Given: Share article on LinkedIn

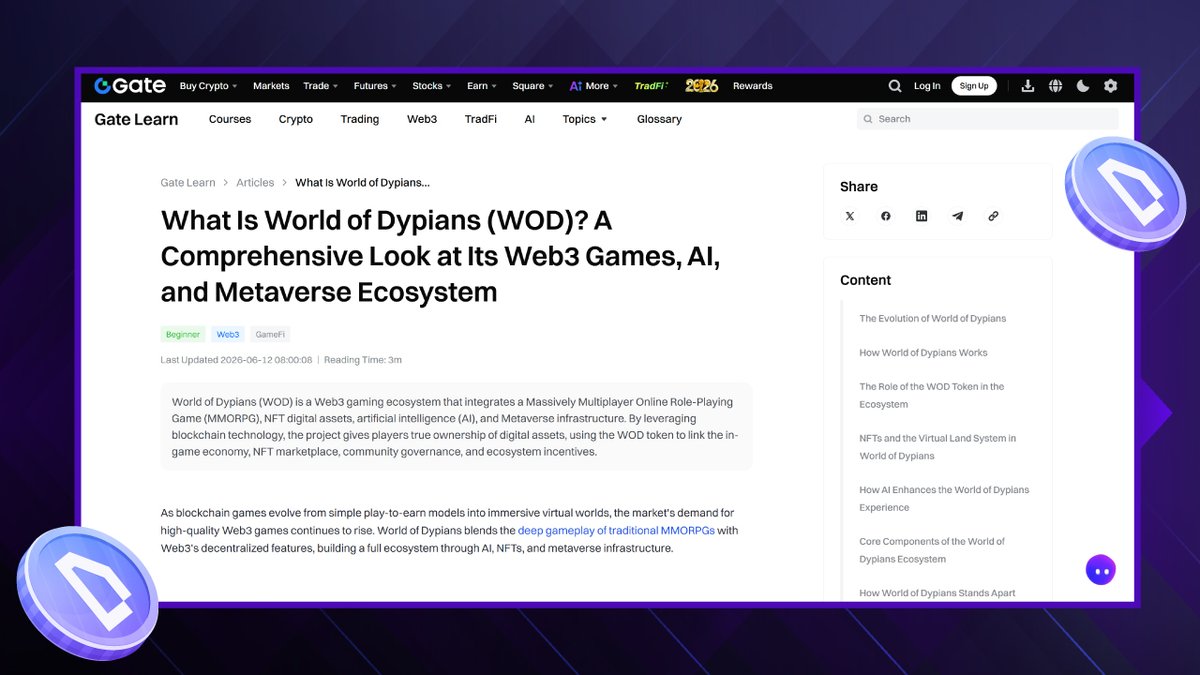Looking at the screenshot, I should [x=922, y=216].
